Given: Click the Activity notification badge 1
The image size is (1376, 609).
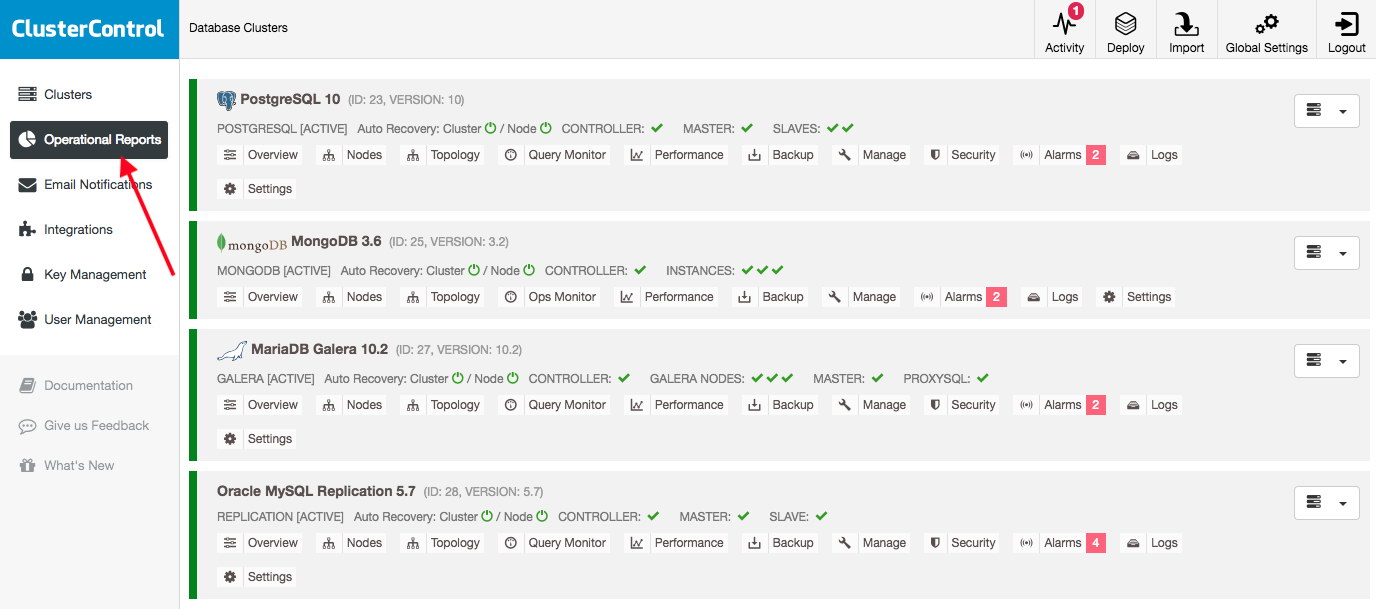Looking at the screenshot, I should click(1076, 11).
